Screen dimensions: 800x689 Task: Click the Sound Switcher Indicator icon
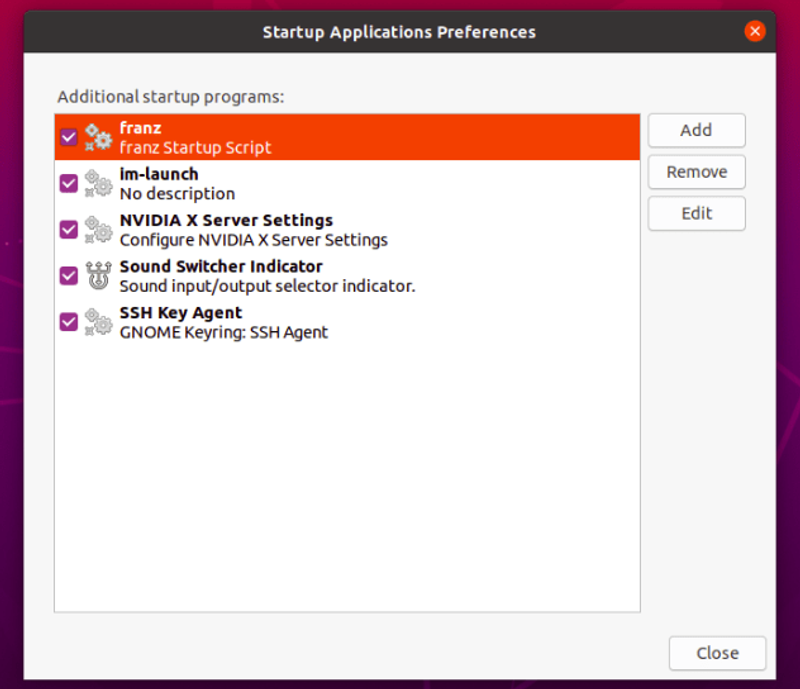98,276
